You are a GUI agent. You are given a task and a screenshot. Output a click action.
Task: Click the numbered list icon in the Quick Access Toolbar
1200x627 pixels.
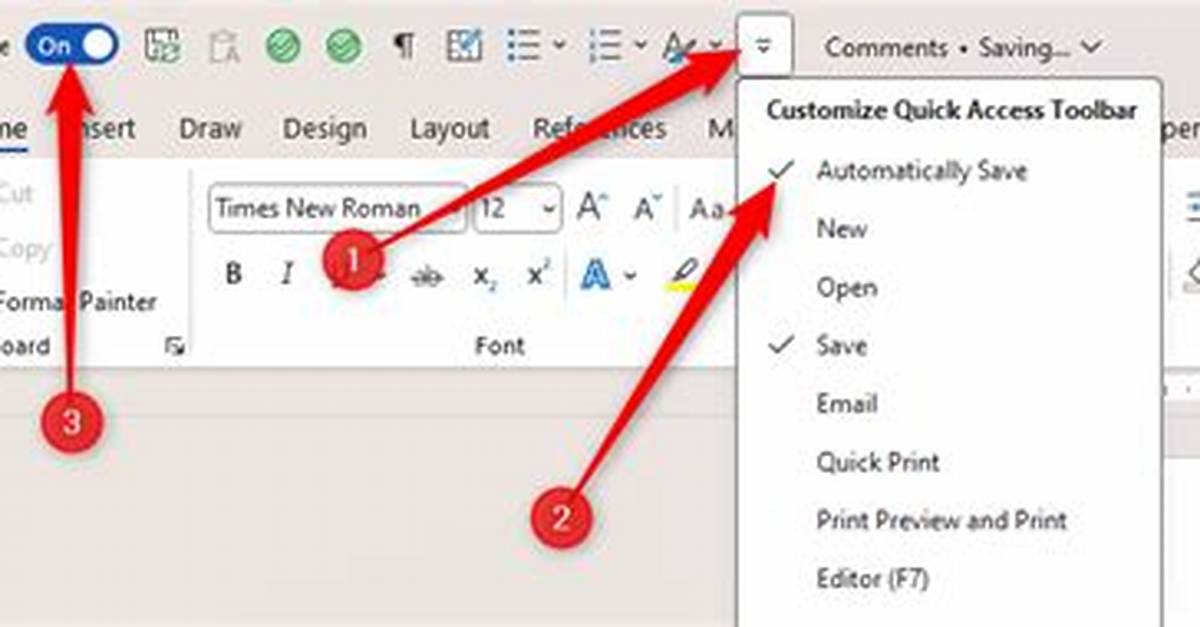coord(606,46)
